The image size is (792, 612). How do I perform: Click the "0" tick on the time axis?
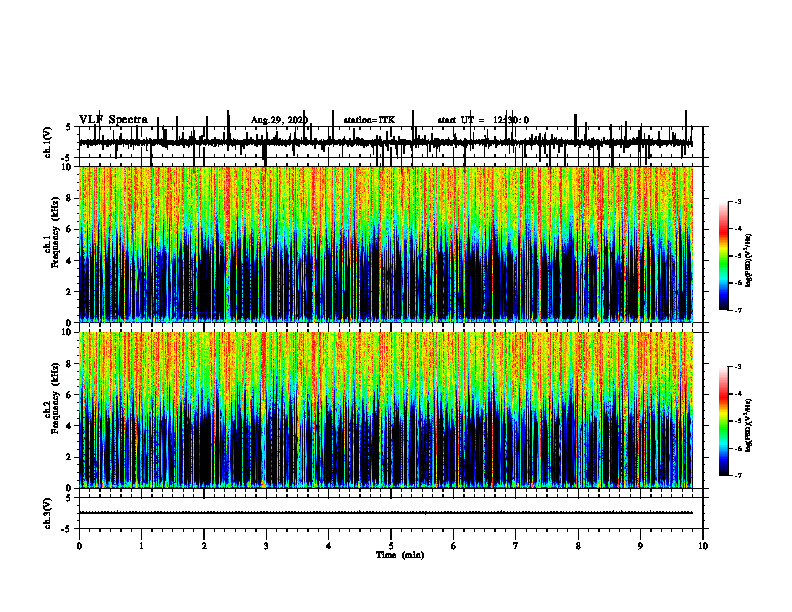coord(79,546)
